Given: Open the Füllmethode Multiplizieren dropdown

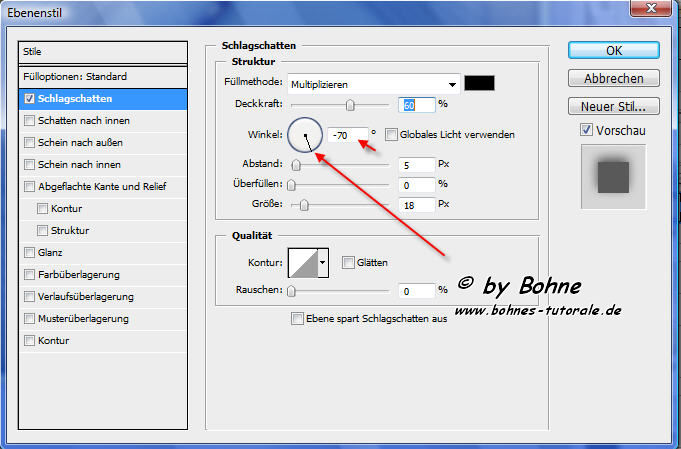Looking at the screenshot, I should (373, 84).
